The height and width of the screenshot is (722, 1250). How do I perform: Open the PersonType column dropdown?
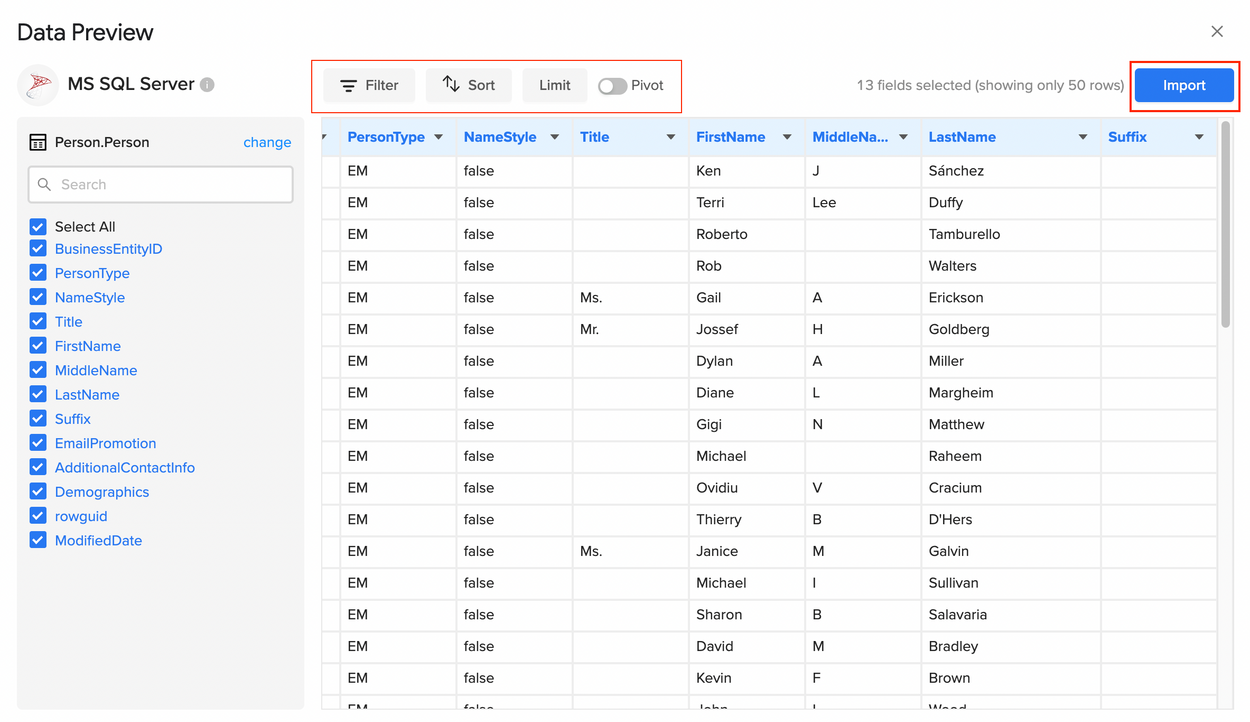(437, 137)
